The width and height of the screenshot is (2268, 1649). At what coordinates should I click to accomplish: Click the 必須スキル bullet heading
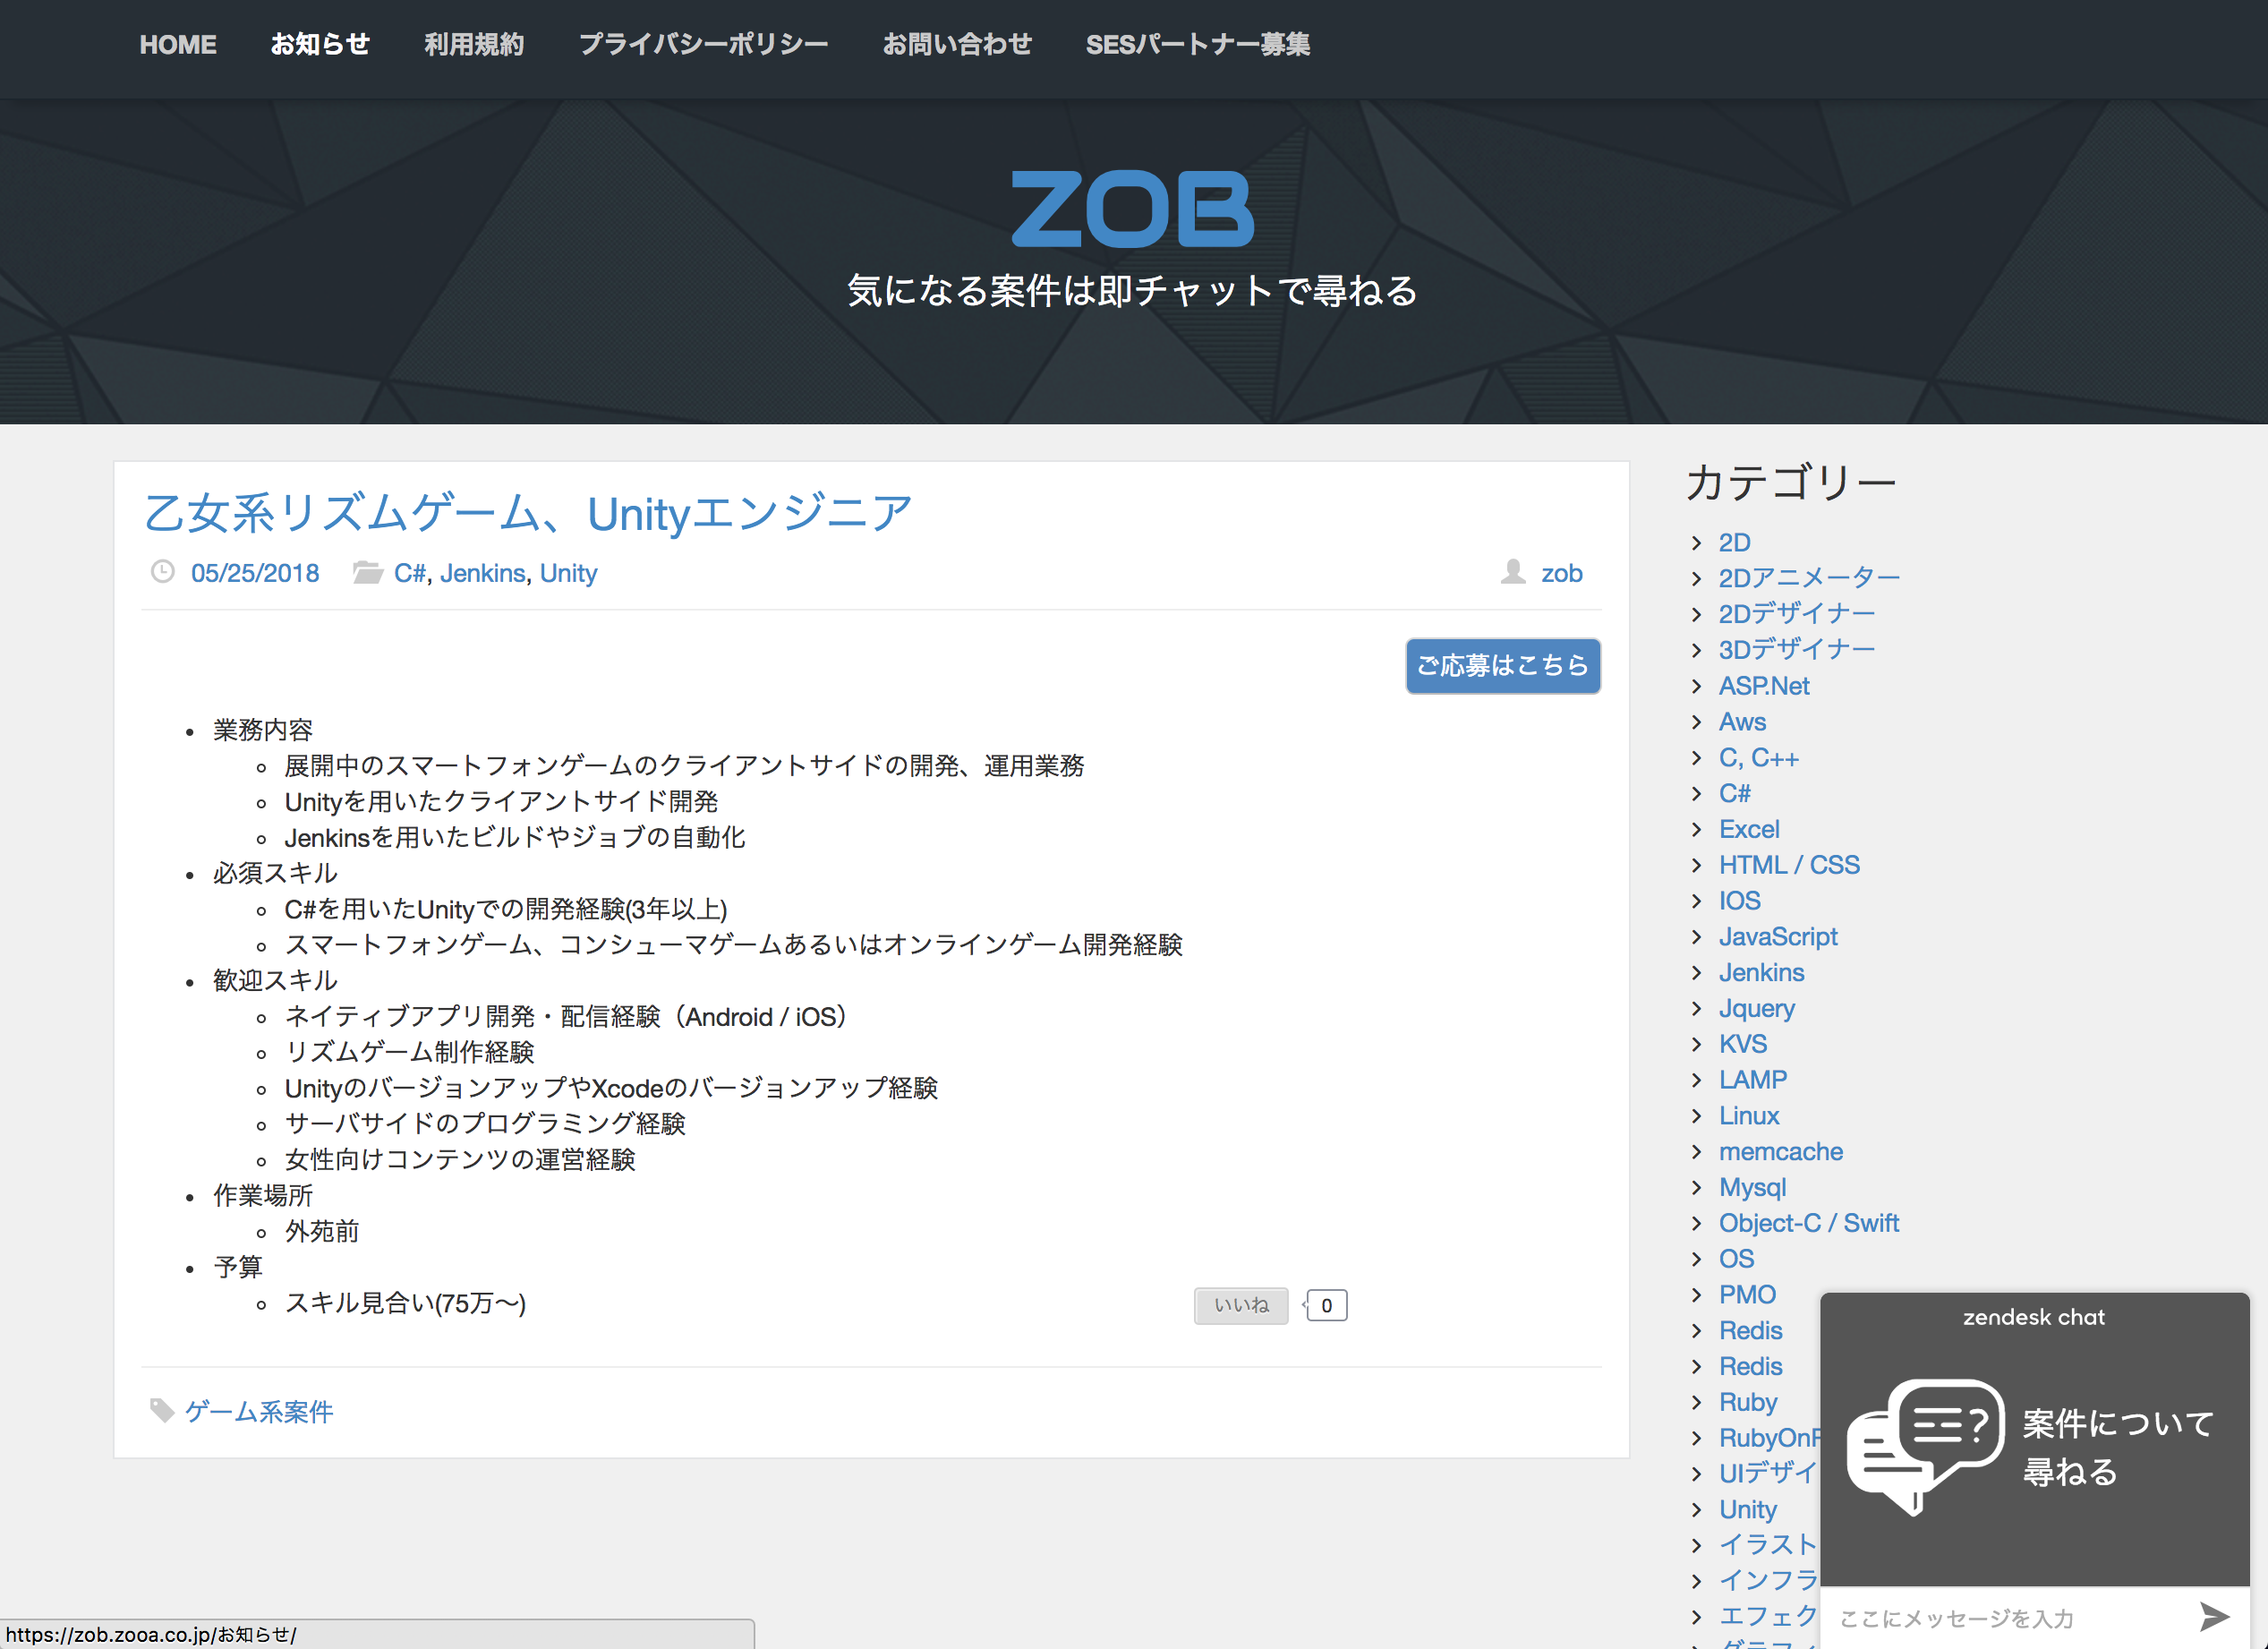(x=275, y=873)
